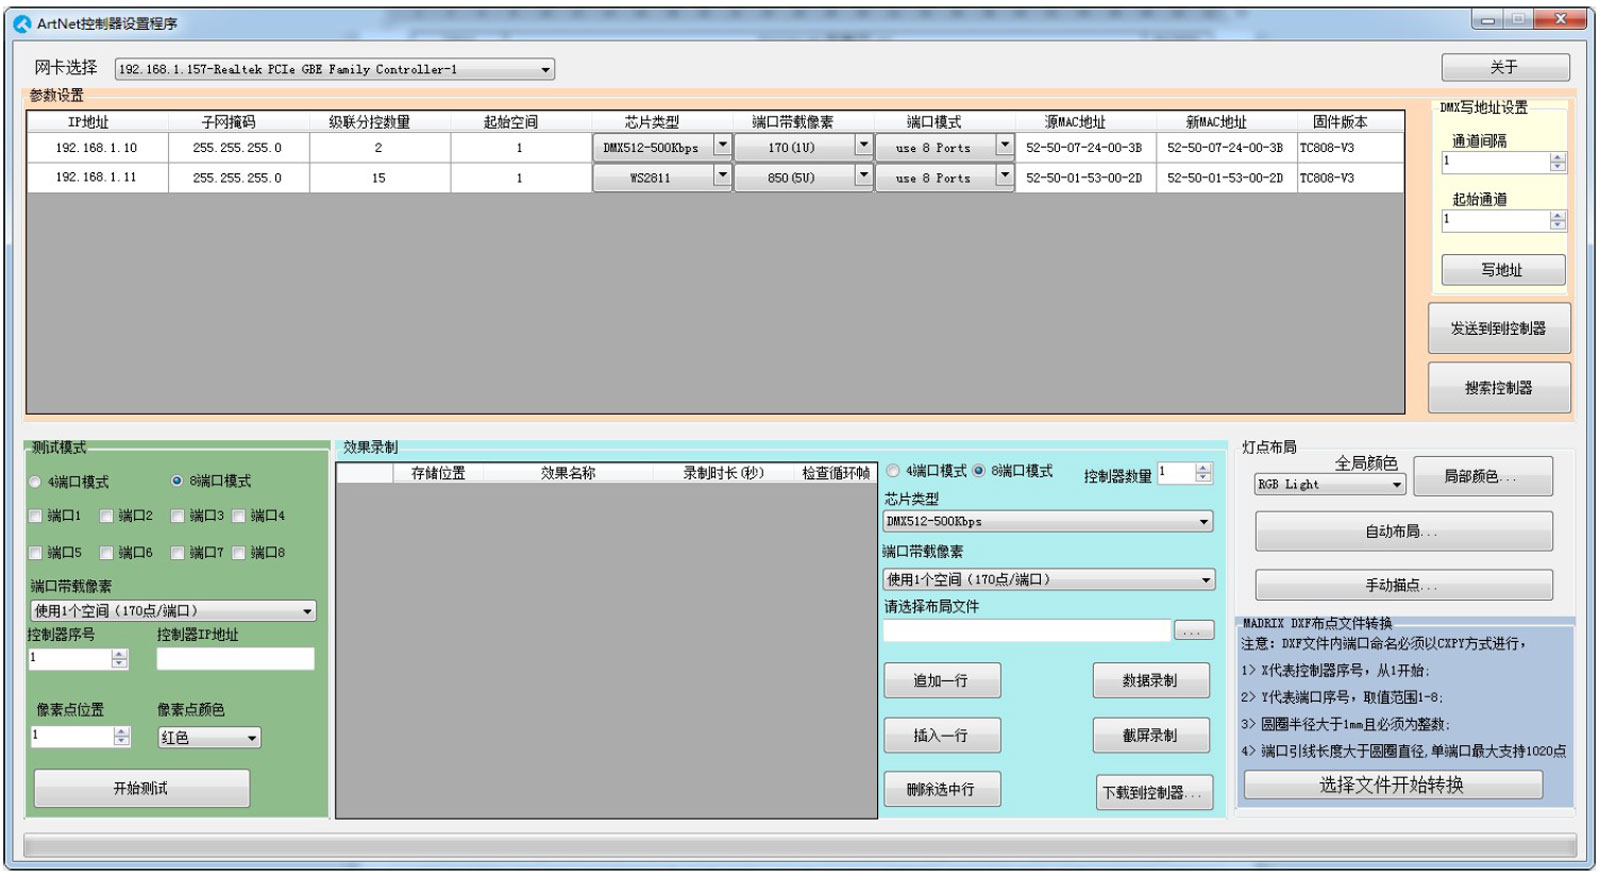Open 端口带载像素 dropdown in test panel
Screen dimensions: 1600x877
[174, 611]
